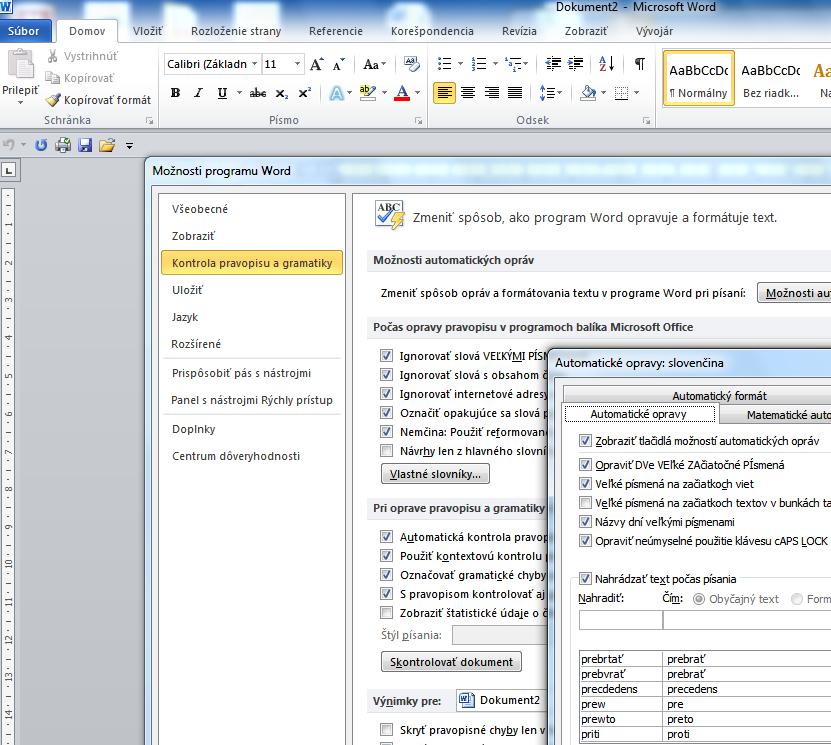Image resolution: width=831 pixels, height=745 pixels.
Task: Apply strikethrough text icon
Action: (258, 93)
